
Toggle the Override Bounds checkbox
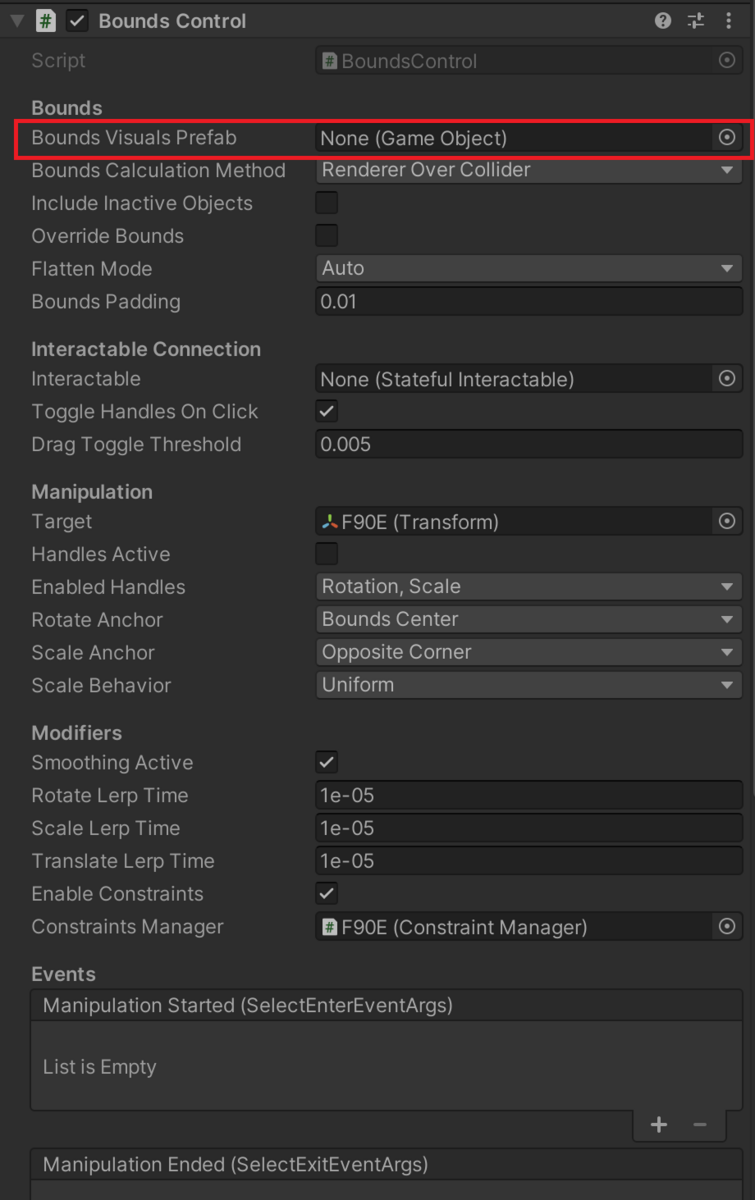click(327, 236)
